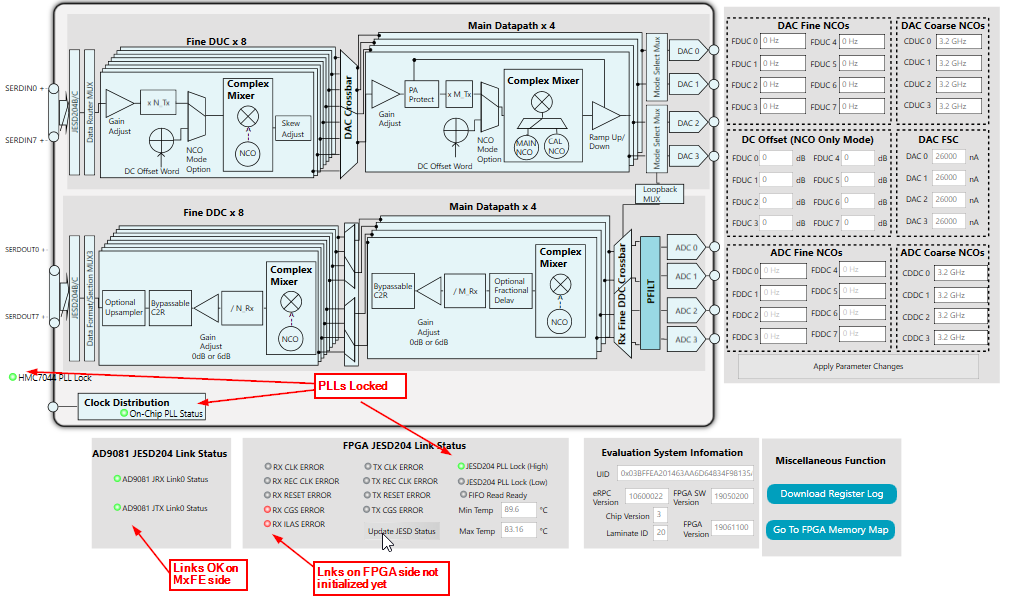Edit the CDDC 1 coarse NCO field

[961, 295]
